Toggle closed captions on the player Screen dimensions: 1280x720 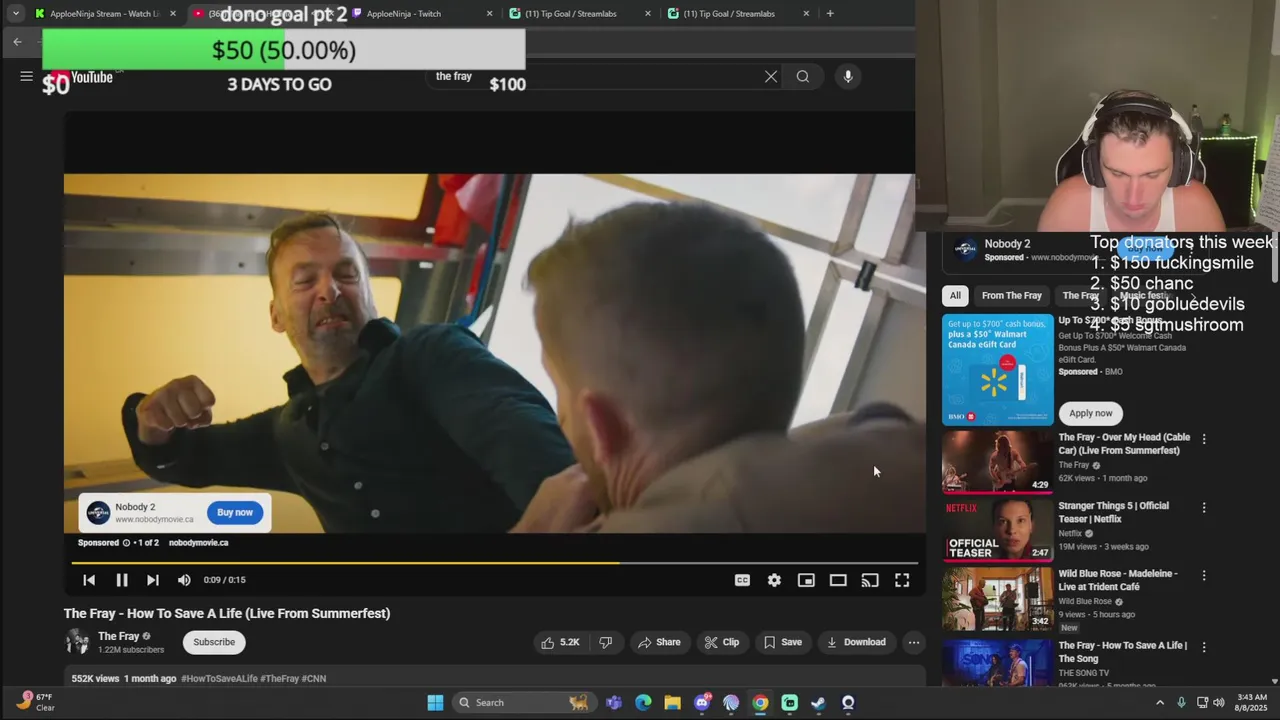pos(742,580)
